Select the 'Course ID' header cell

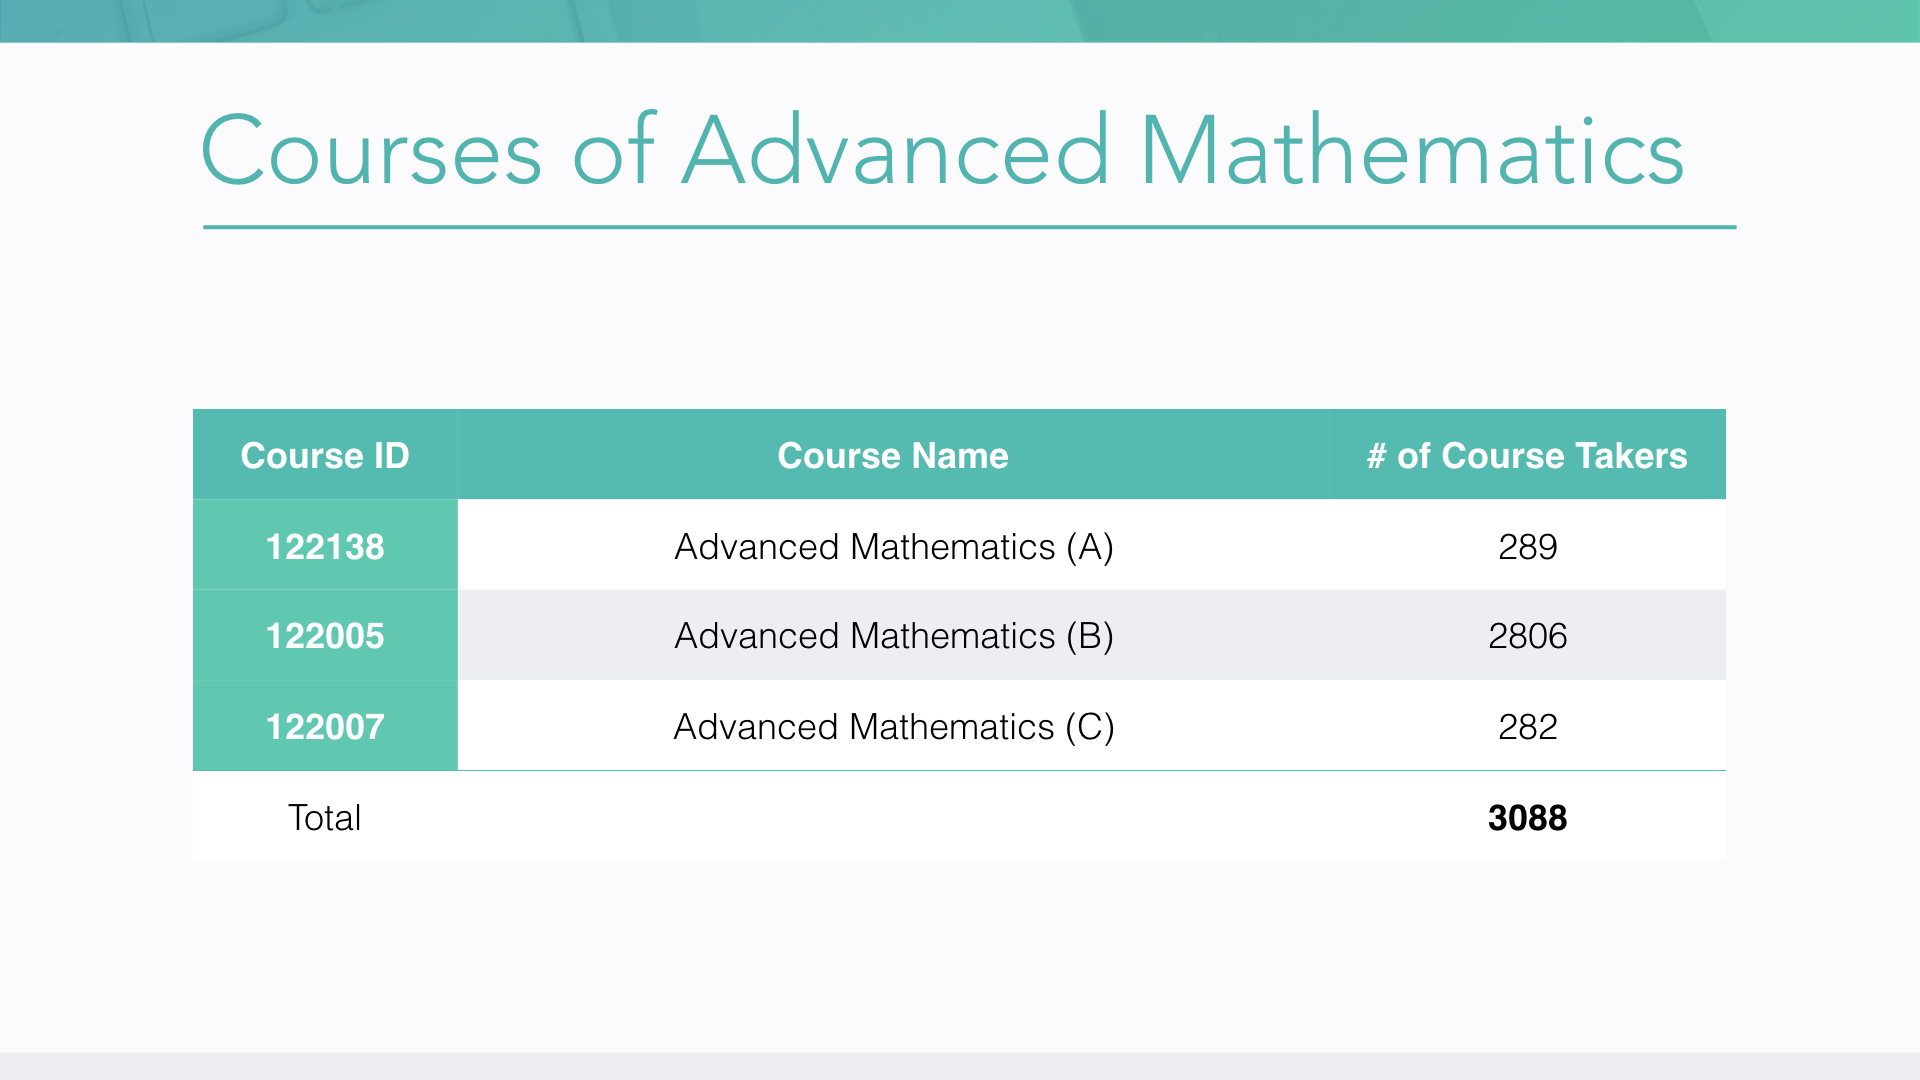tap(325, 456)
